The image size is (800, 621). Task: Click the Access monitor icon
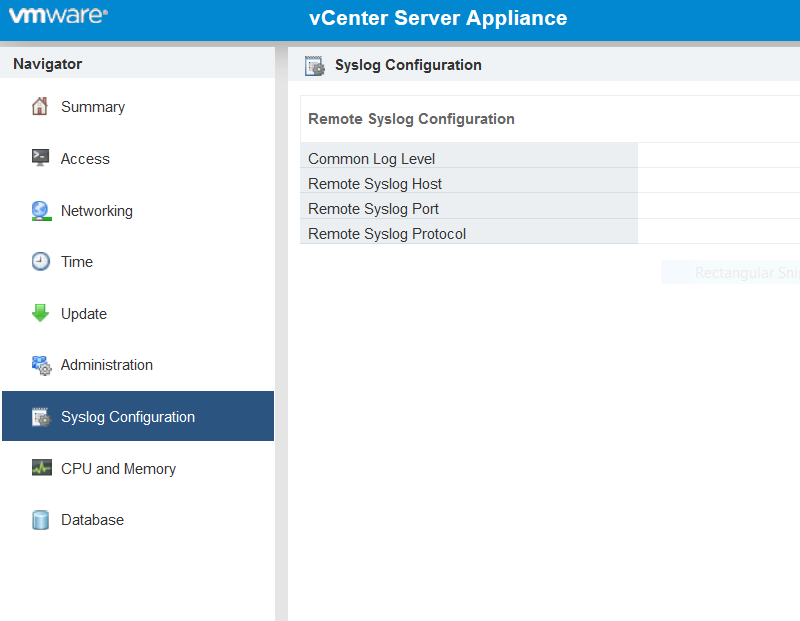[41, 158]
